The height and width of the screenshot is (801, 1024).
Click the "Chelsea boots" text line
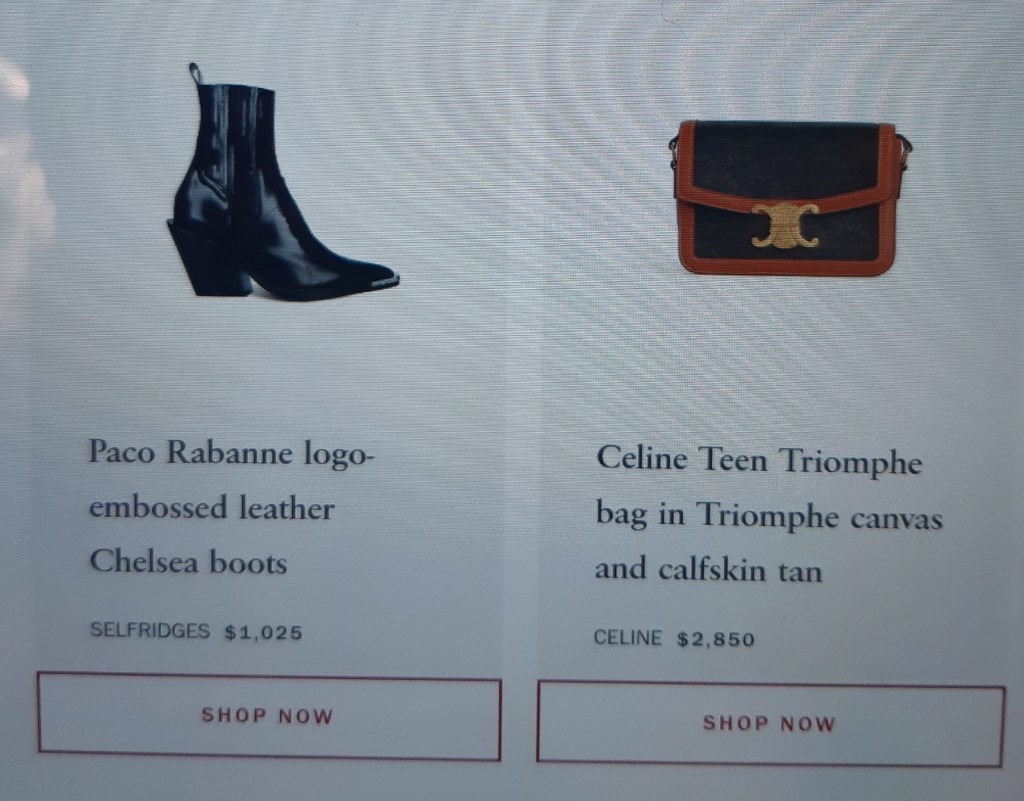(188, 561)
